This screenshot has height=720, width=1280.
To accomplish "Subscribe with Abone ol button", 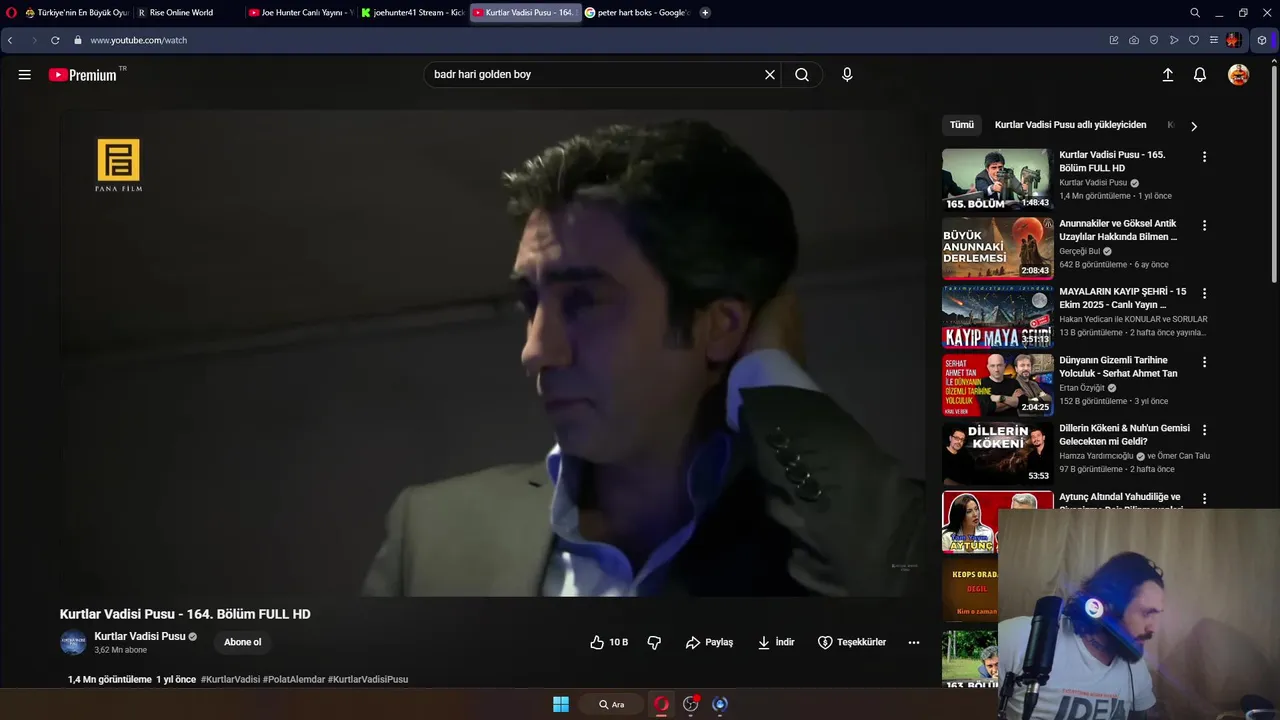I will (242, 642).
